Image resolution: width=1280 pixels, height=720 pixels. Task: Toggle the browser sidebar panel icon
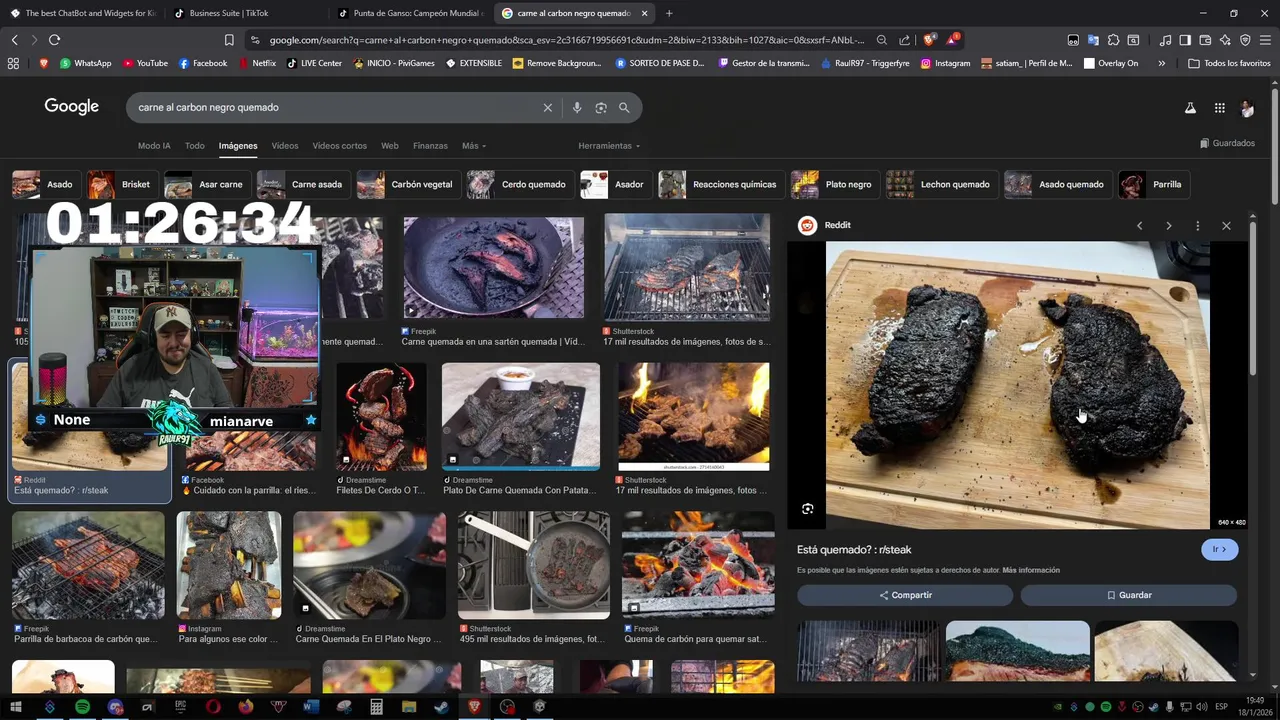pos(1185,40)
